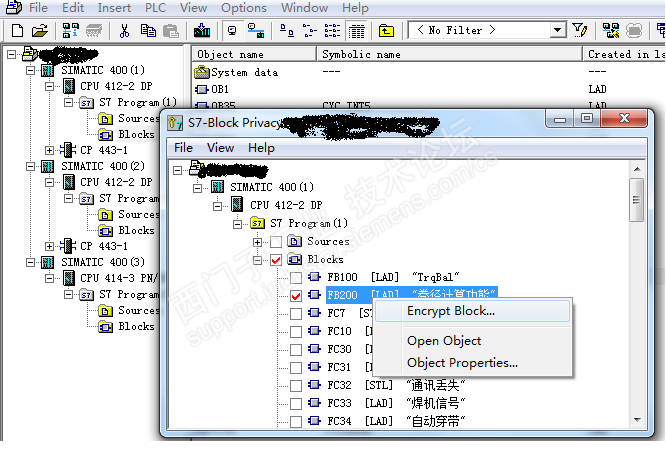The width and height of the screenshot is (666, 465).
Task: Expand Sources node in Block Privacy tree
Action: [257, 242]
